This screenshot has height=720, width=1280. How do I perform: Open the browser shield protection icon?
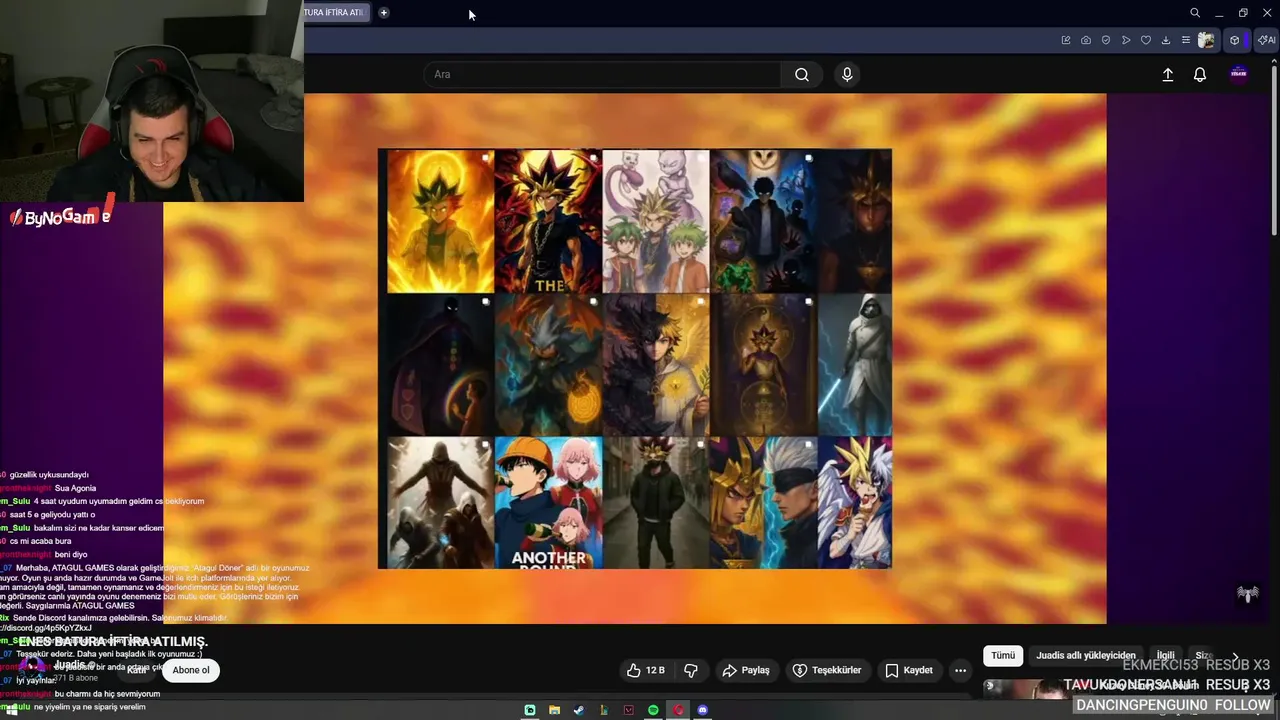1106,40
